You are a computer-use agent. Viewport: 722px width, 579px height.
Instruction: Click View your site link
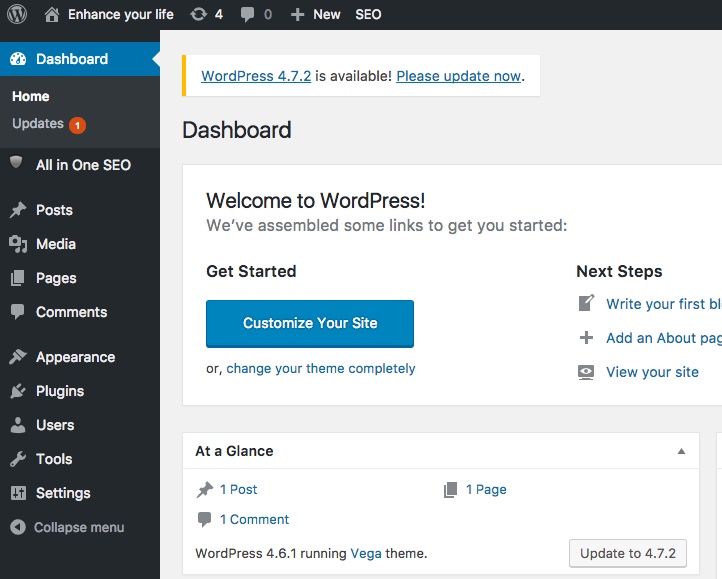tap(652, 372)
